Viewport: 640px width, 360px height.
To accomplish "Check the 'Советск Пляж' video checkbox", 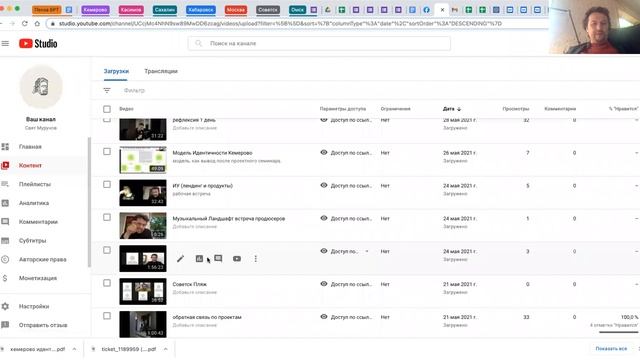I will click(x=107, y=283).
